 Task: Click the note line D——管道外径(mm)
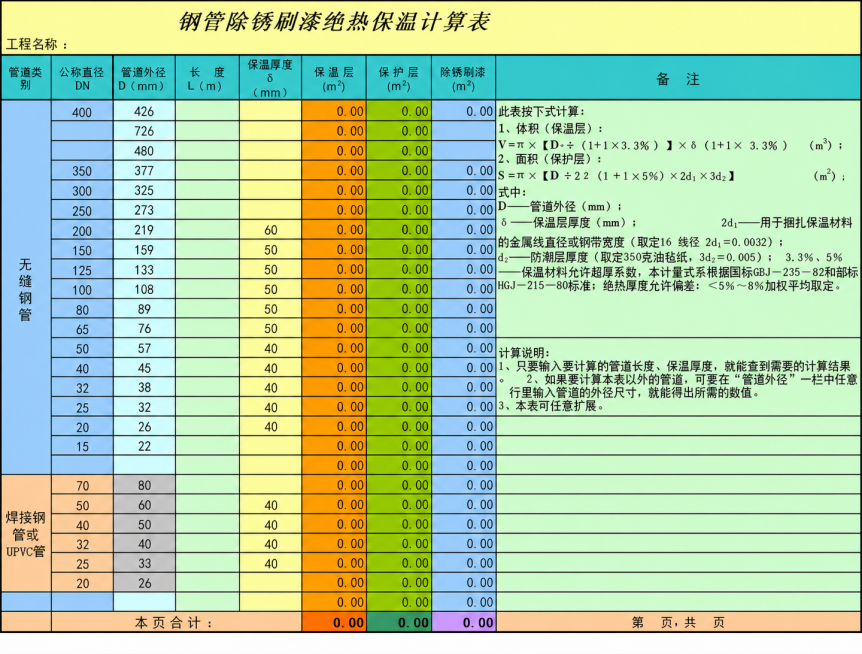561,207
